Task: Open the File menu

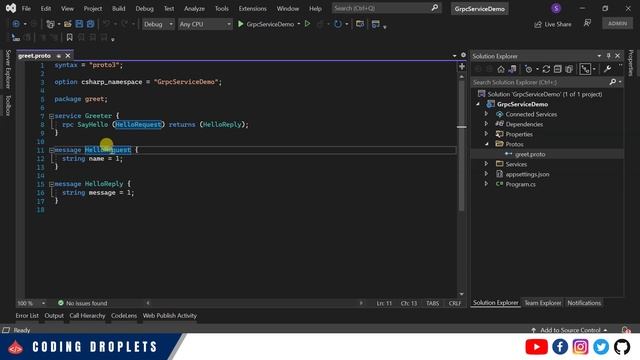Action: pos(26,8)
